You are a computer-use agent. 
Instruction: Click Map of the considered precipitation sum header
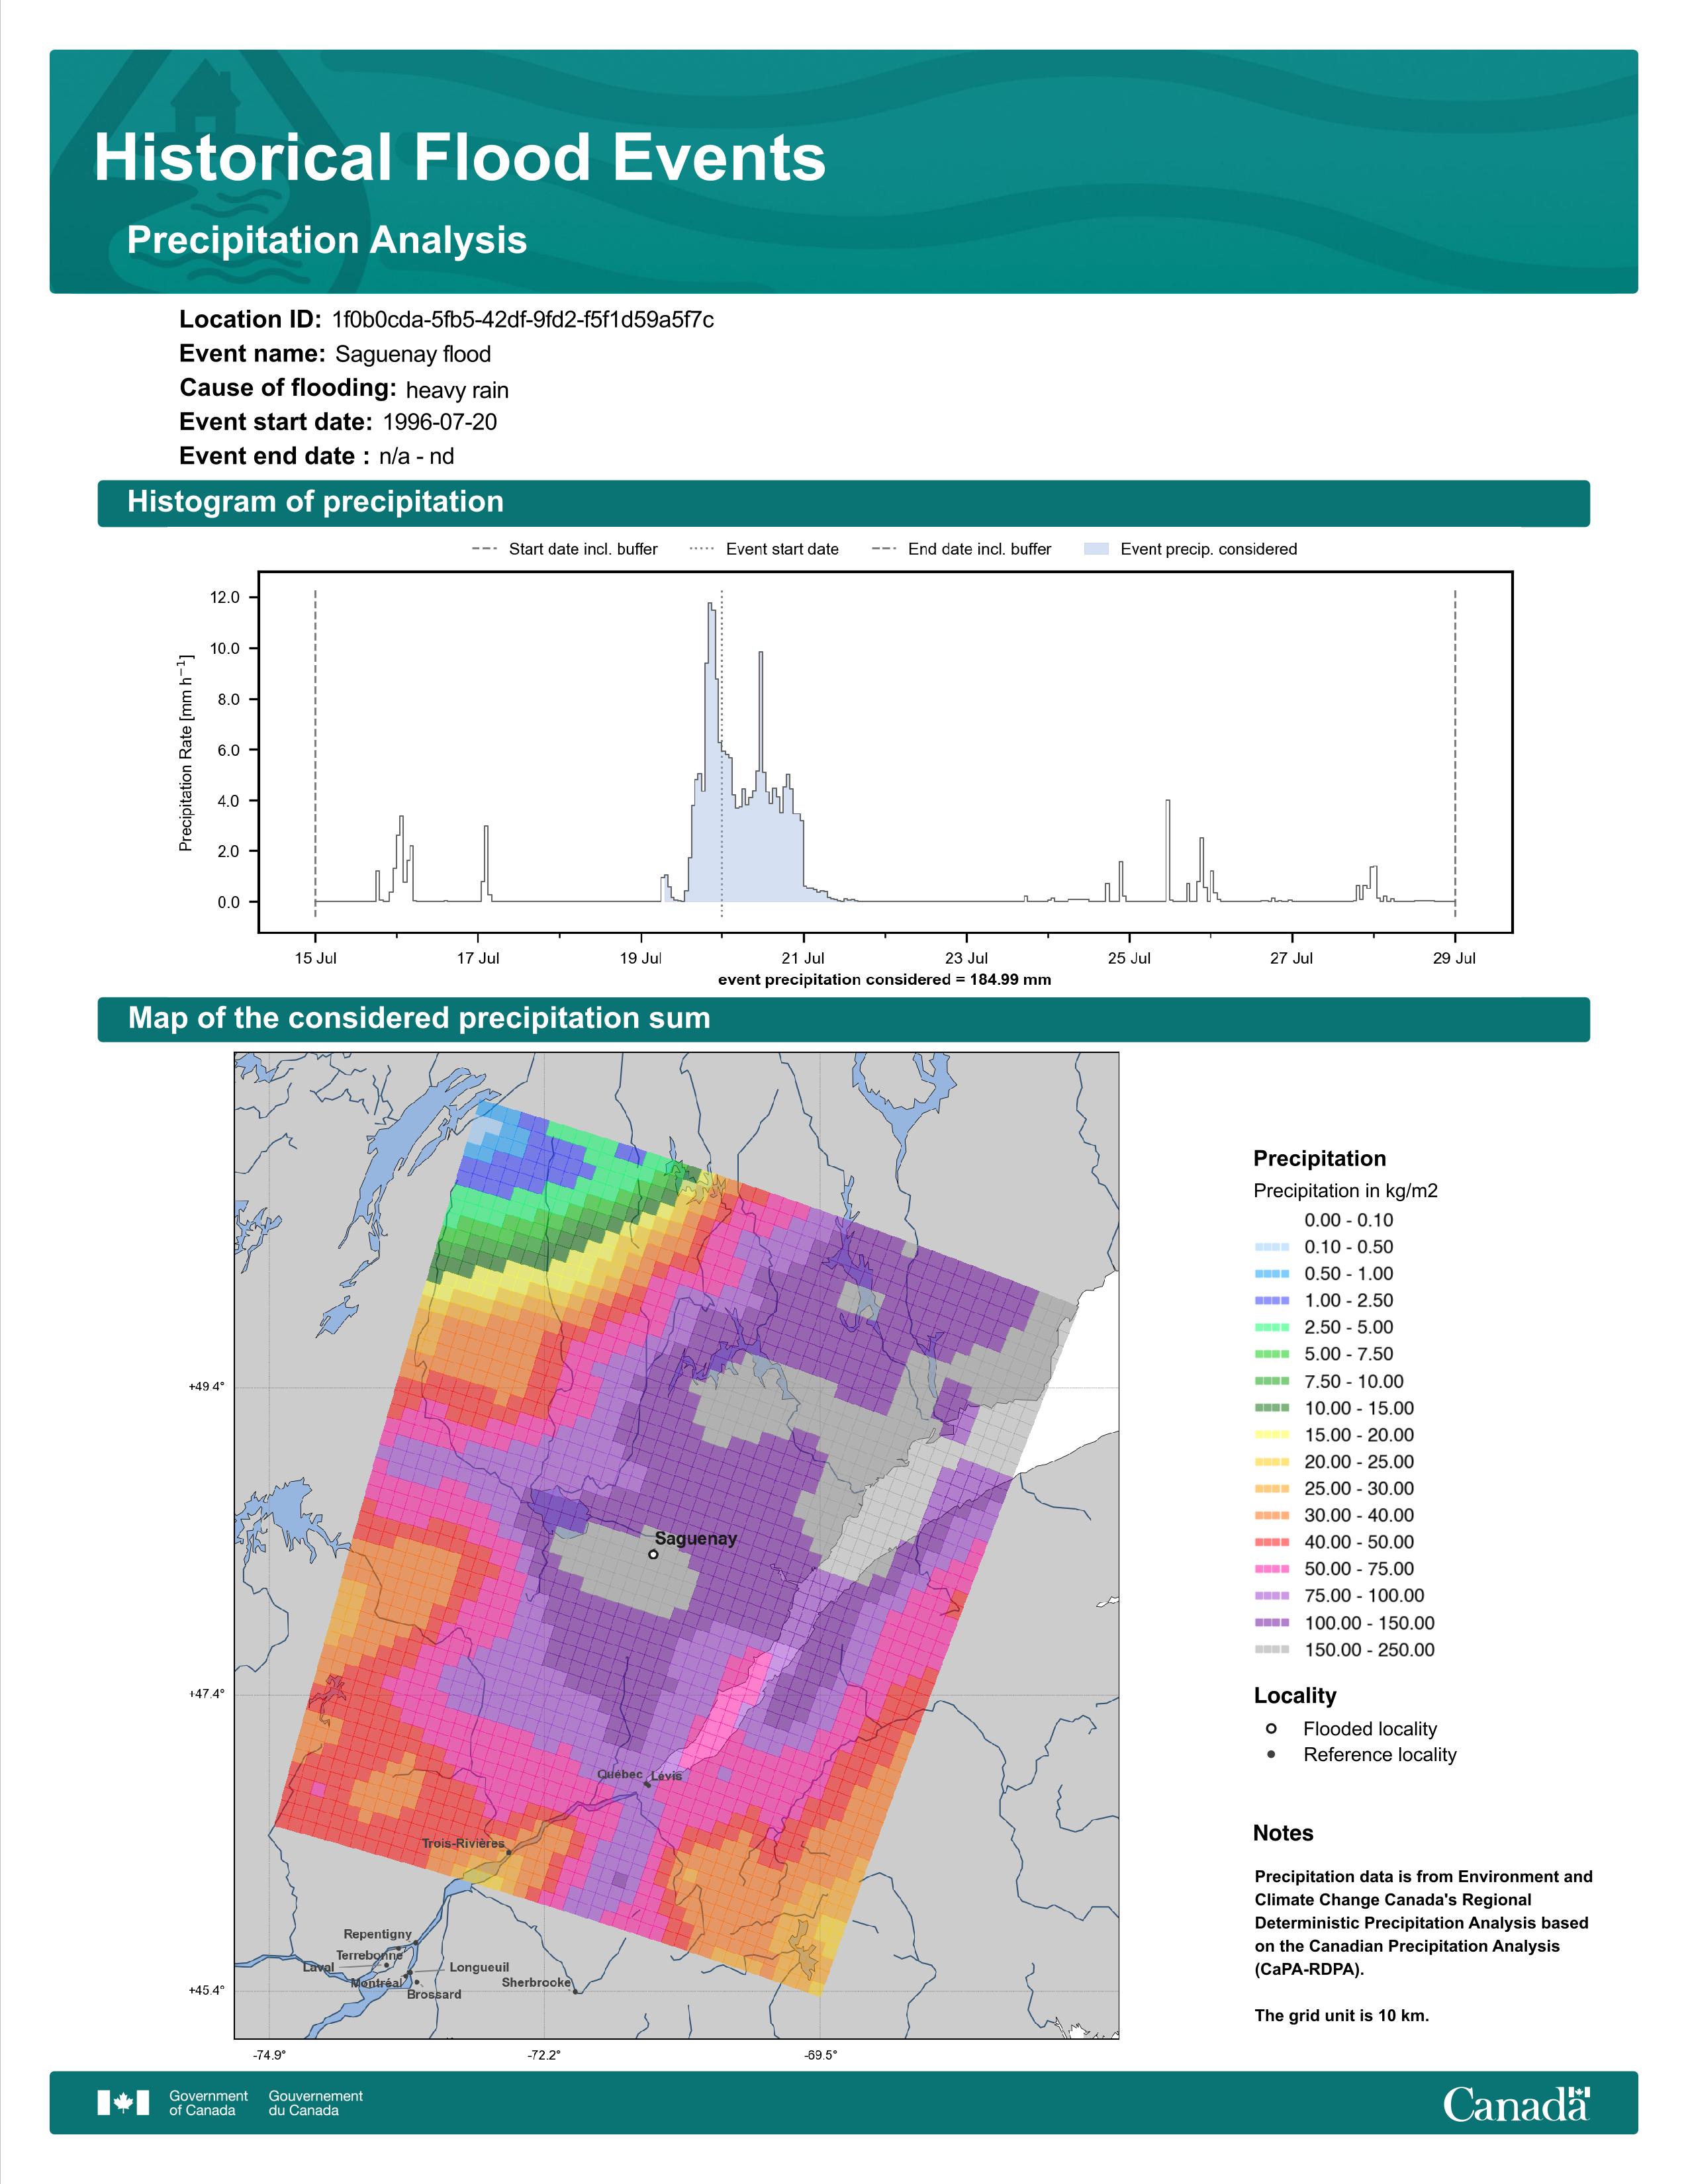pyautogui.click(x=843, y=1019)
